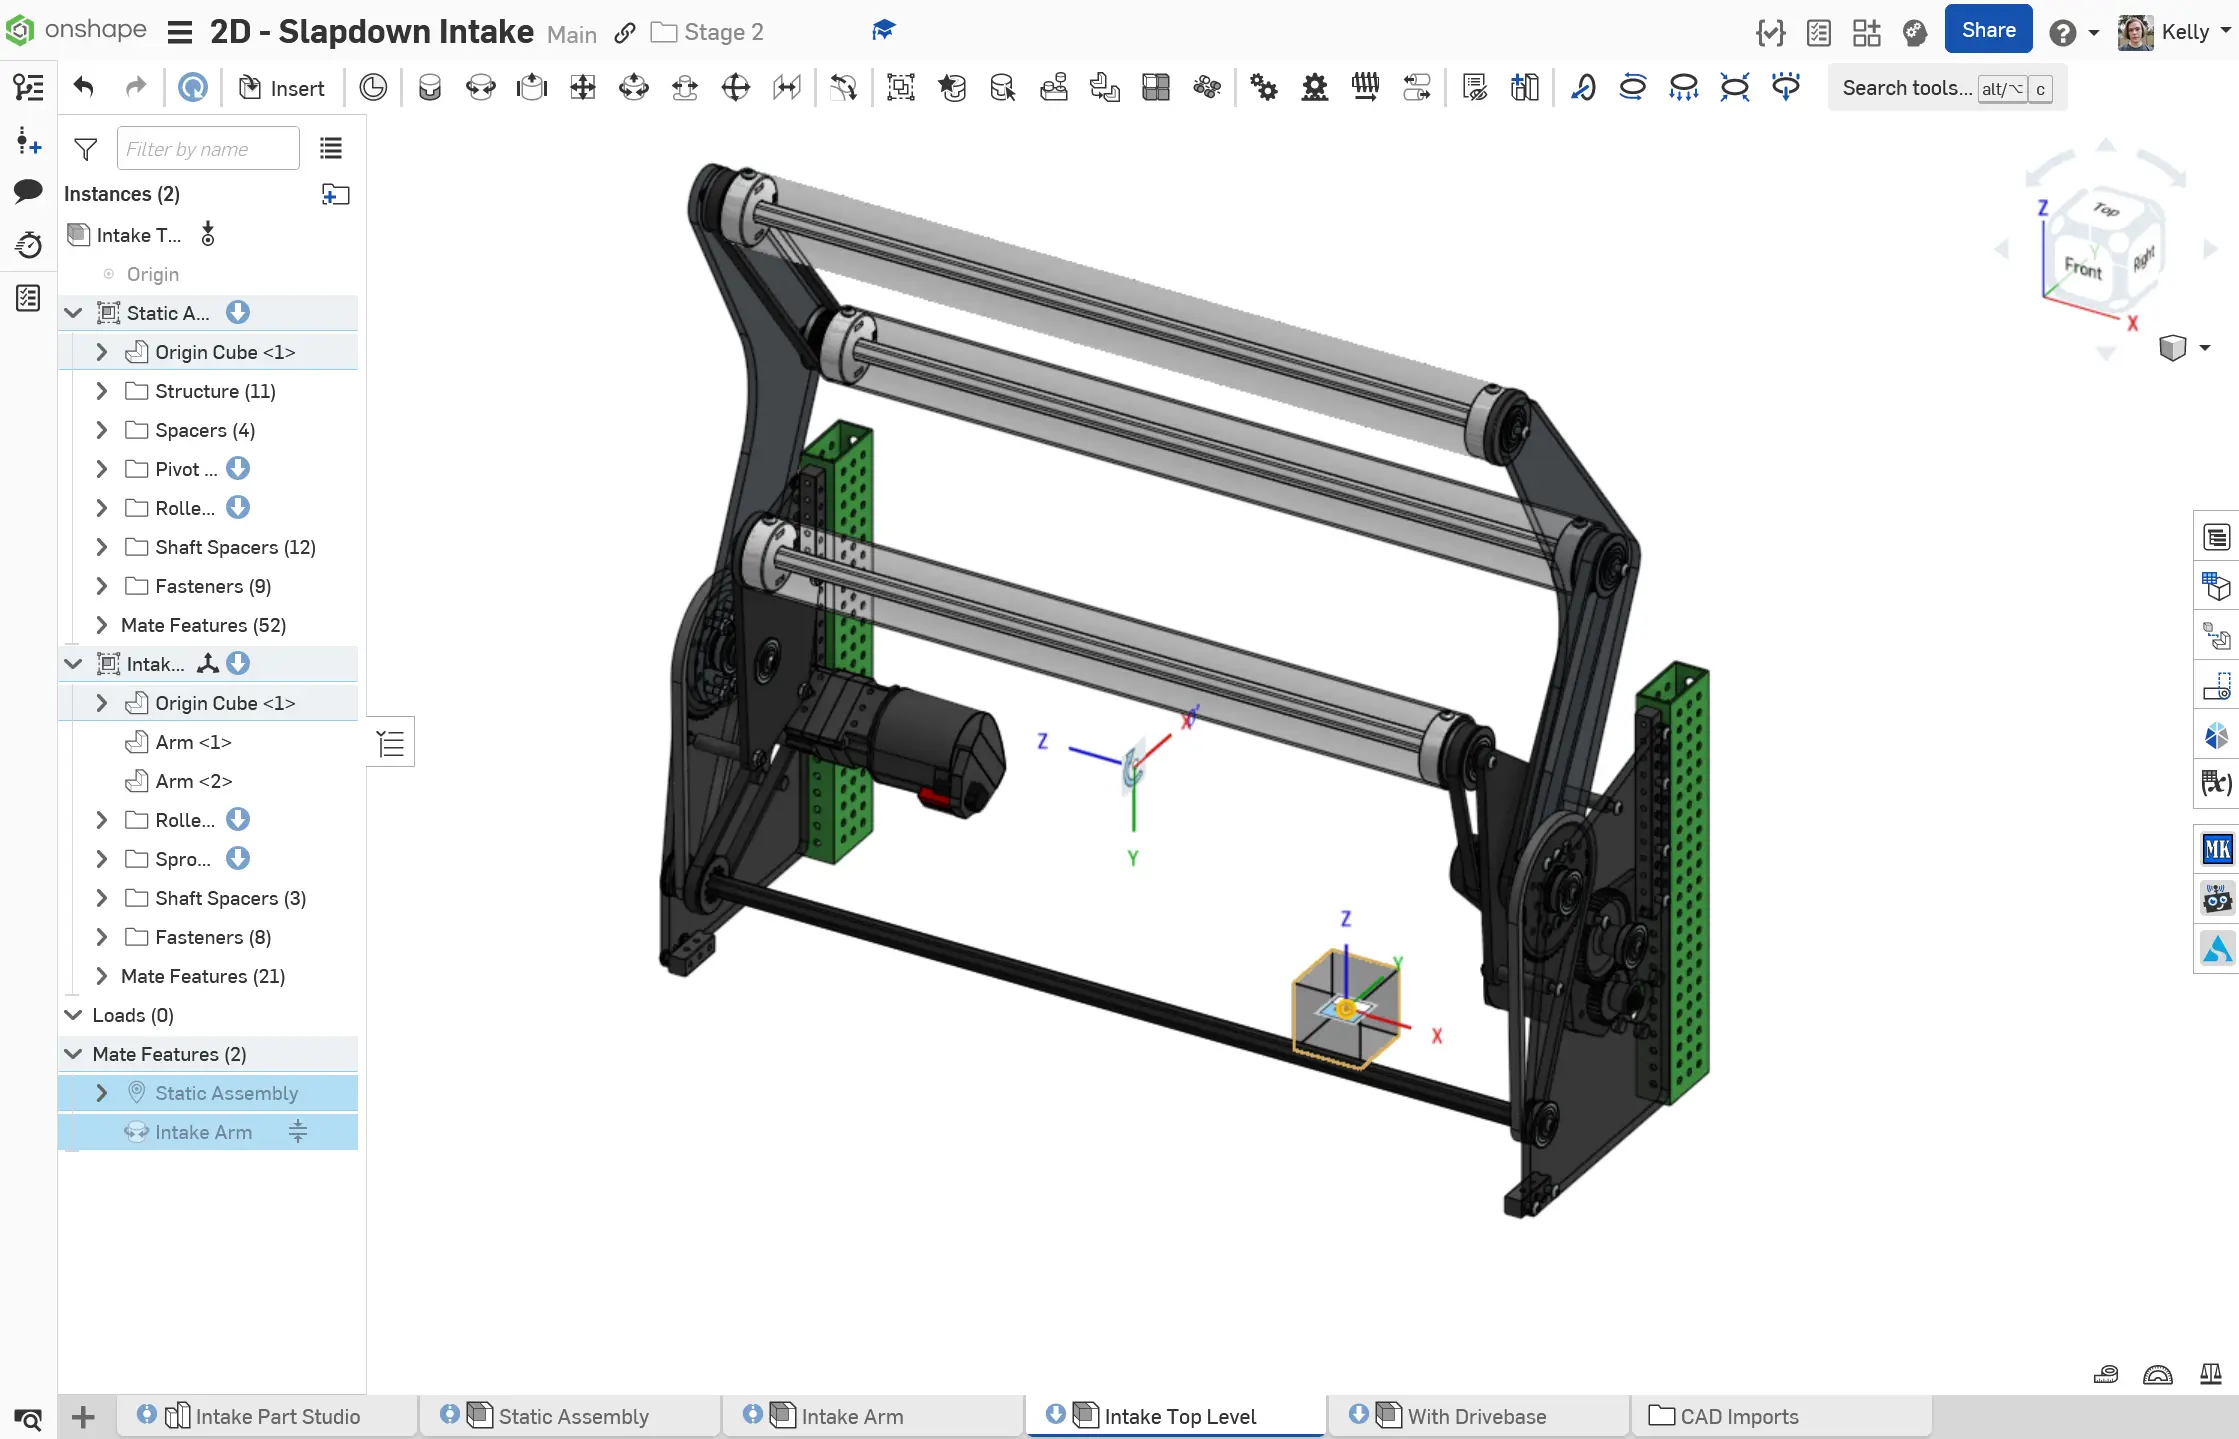Toggle the filter funnel in instance list

[x=86, y=149]
